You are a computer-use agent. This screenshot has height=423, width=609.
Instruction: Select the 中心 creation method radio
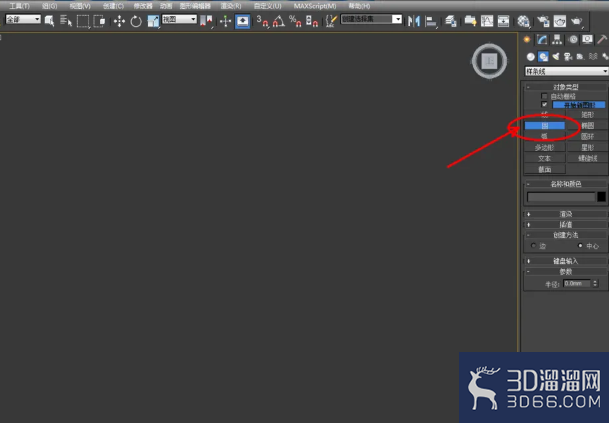click(580, 245)
